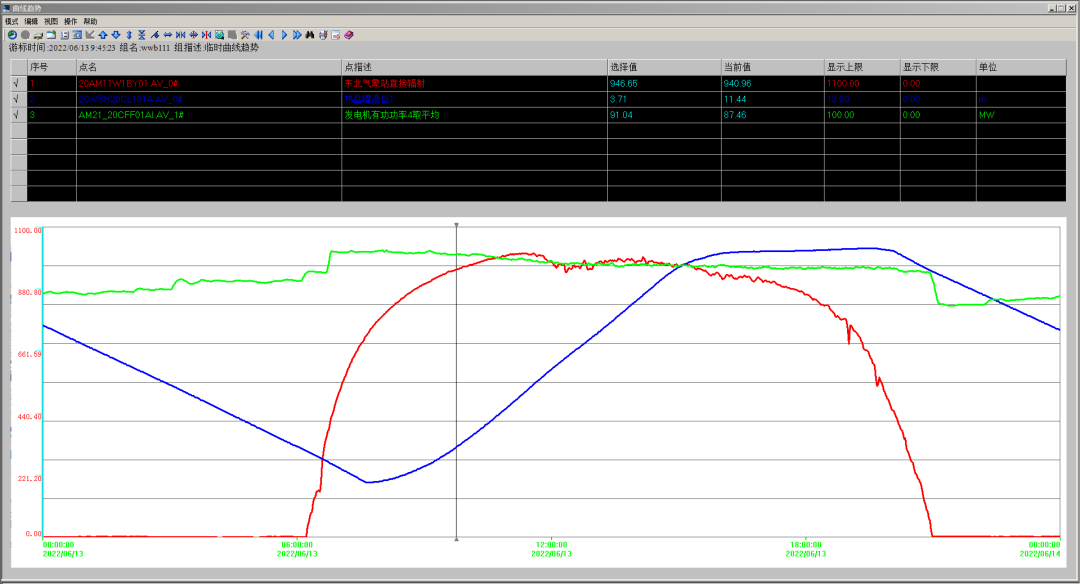Click current value 11.44
Image resolution: width=1080 pixels, height=584 pixels.
pos(734,99)
